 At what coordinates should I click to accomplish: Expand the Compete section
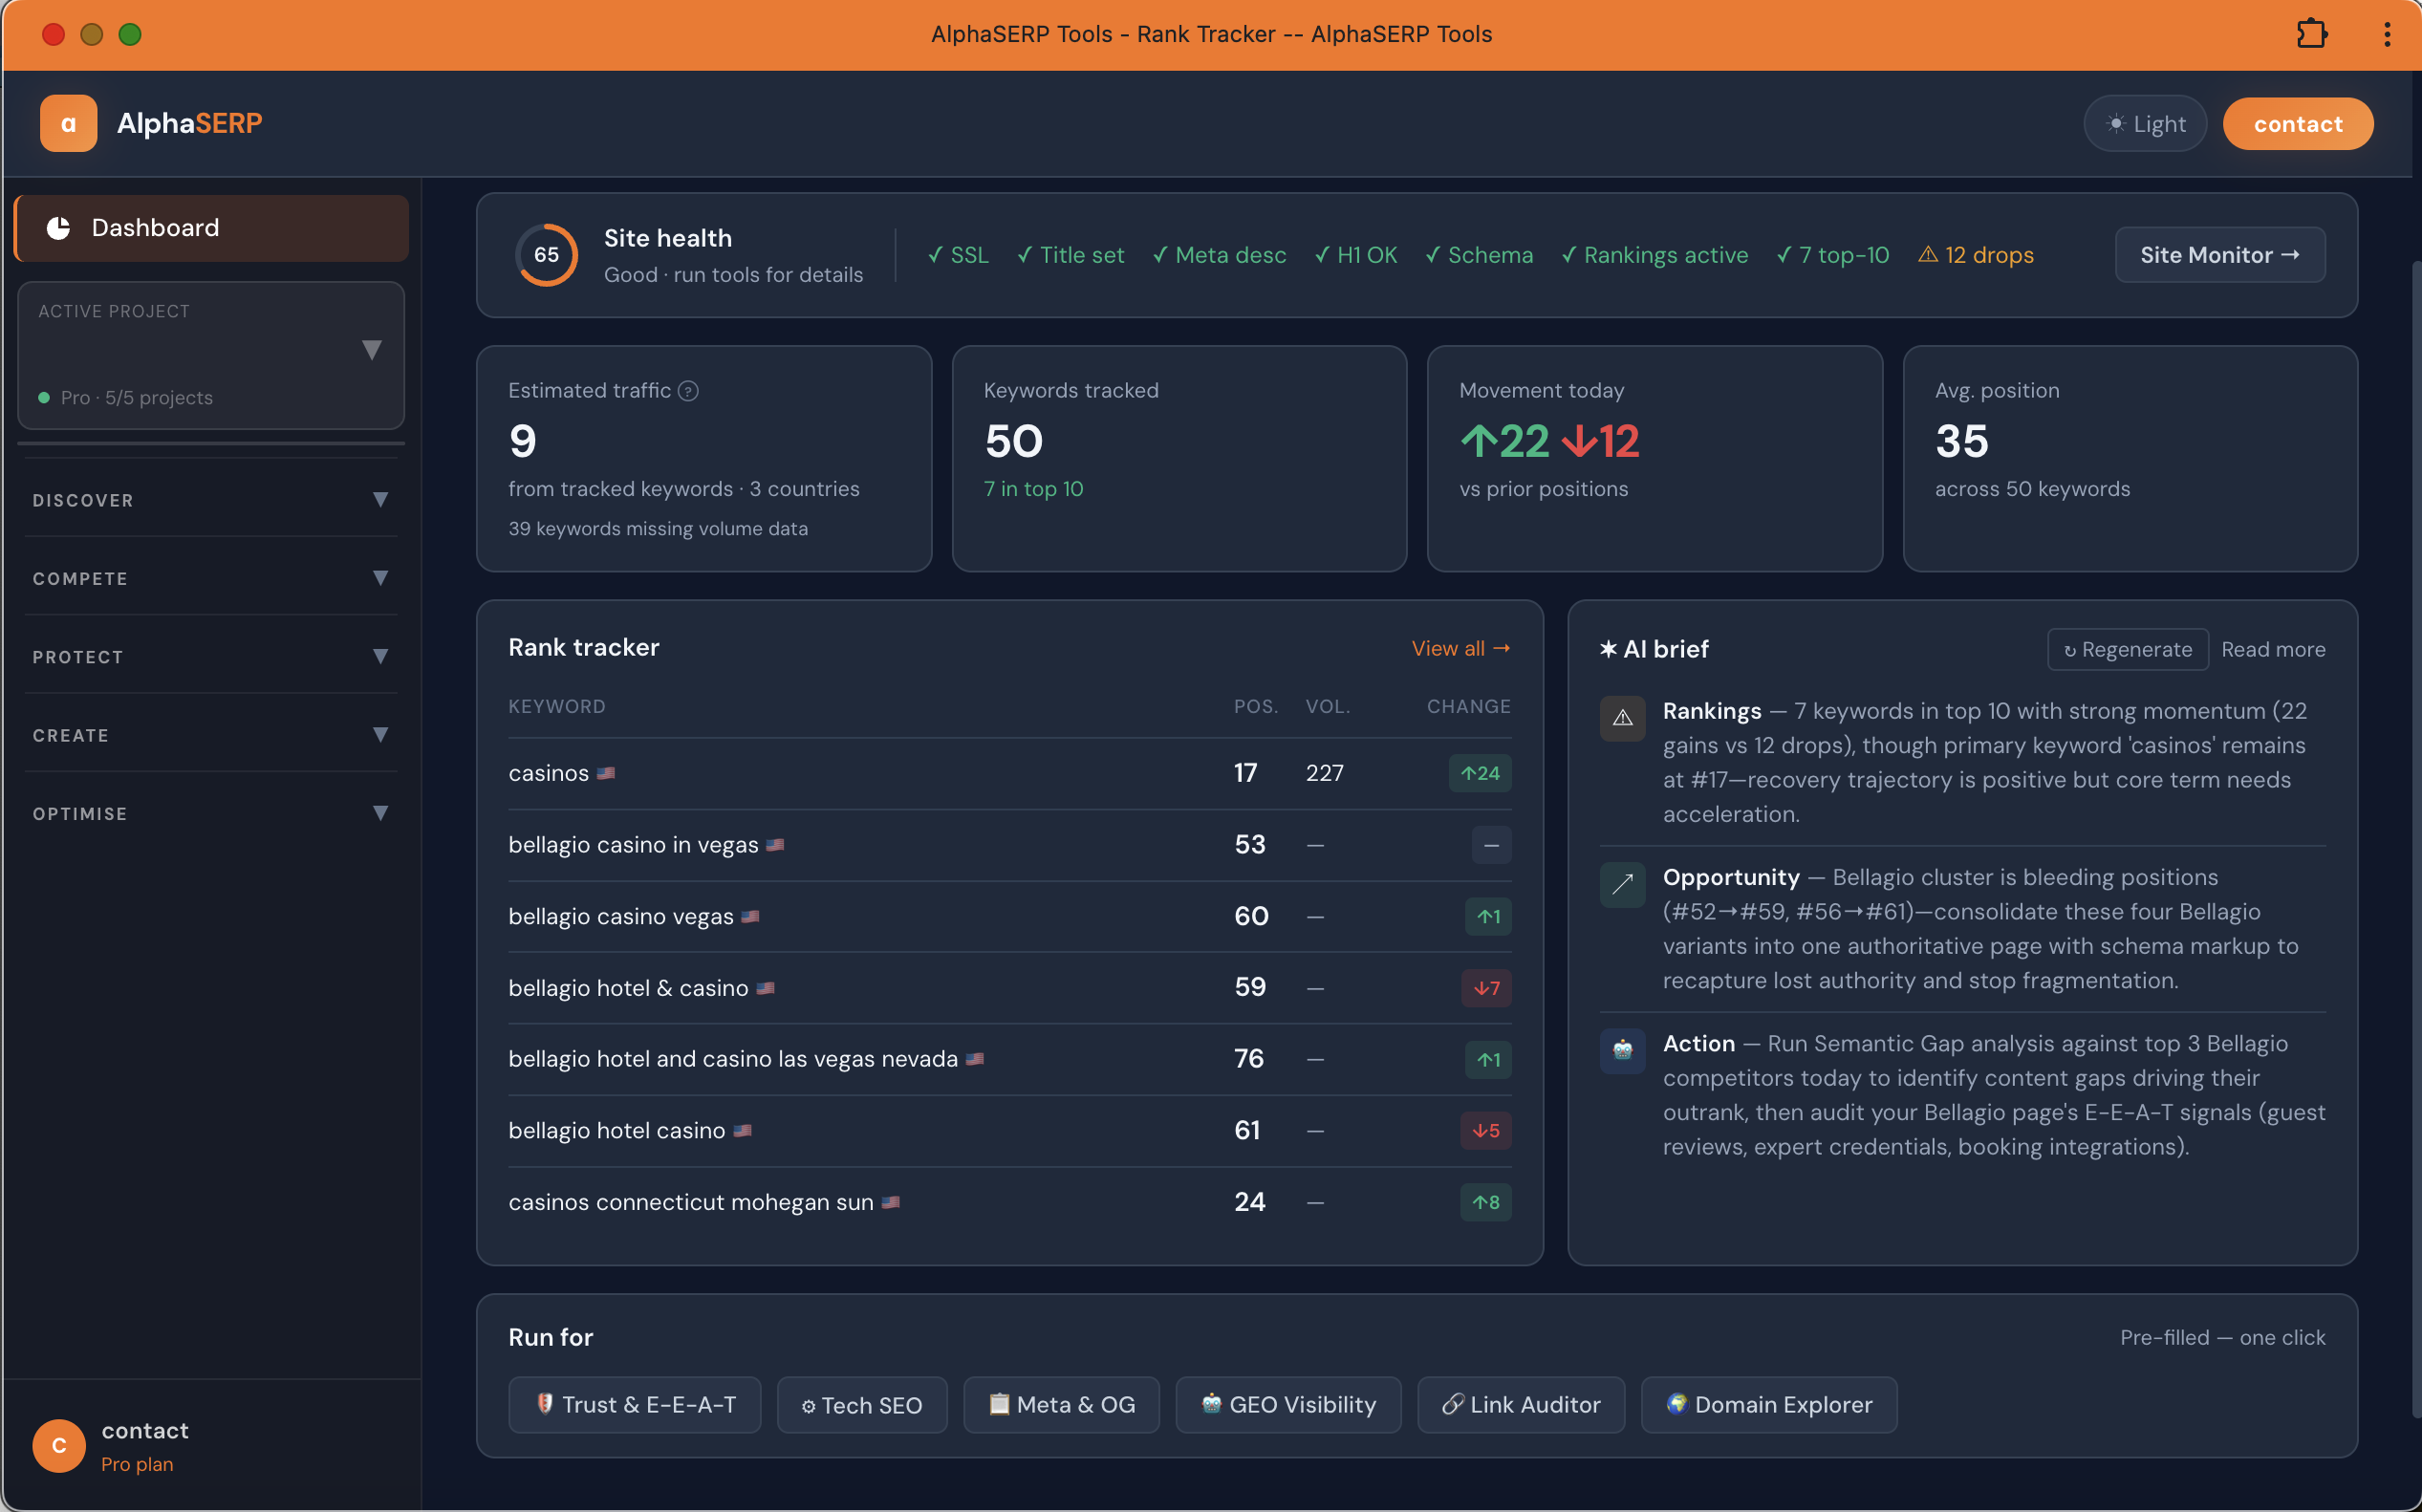[x=211, y=578]
